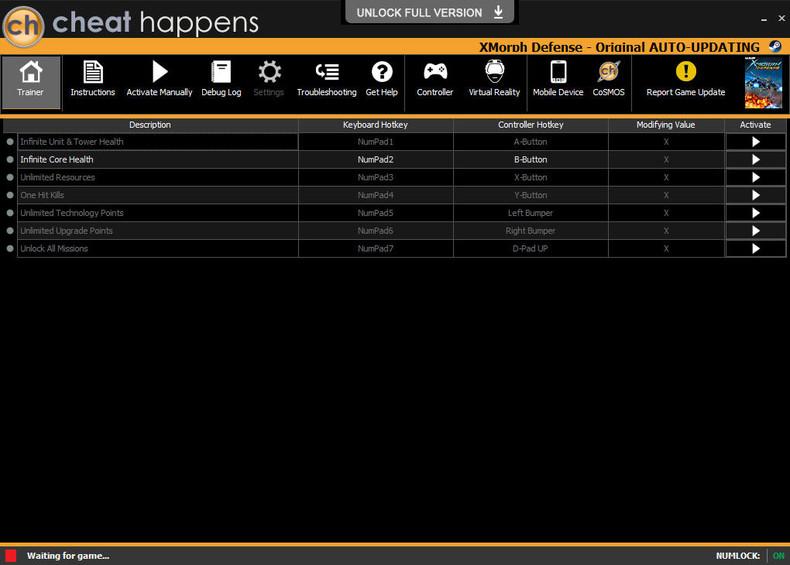Select the Infinite Unit & Tower Health description
Image resolution: width=790 pixels, height=565 pixels.
(158, 142)
